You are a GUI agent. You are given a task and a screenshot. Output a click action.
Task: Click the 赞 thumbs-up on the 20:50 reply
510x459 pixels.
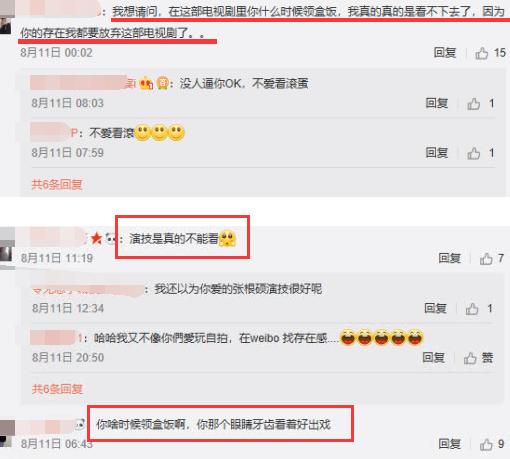coord(470,358)
